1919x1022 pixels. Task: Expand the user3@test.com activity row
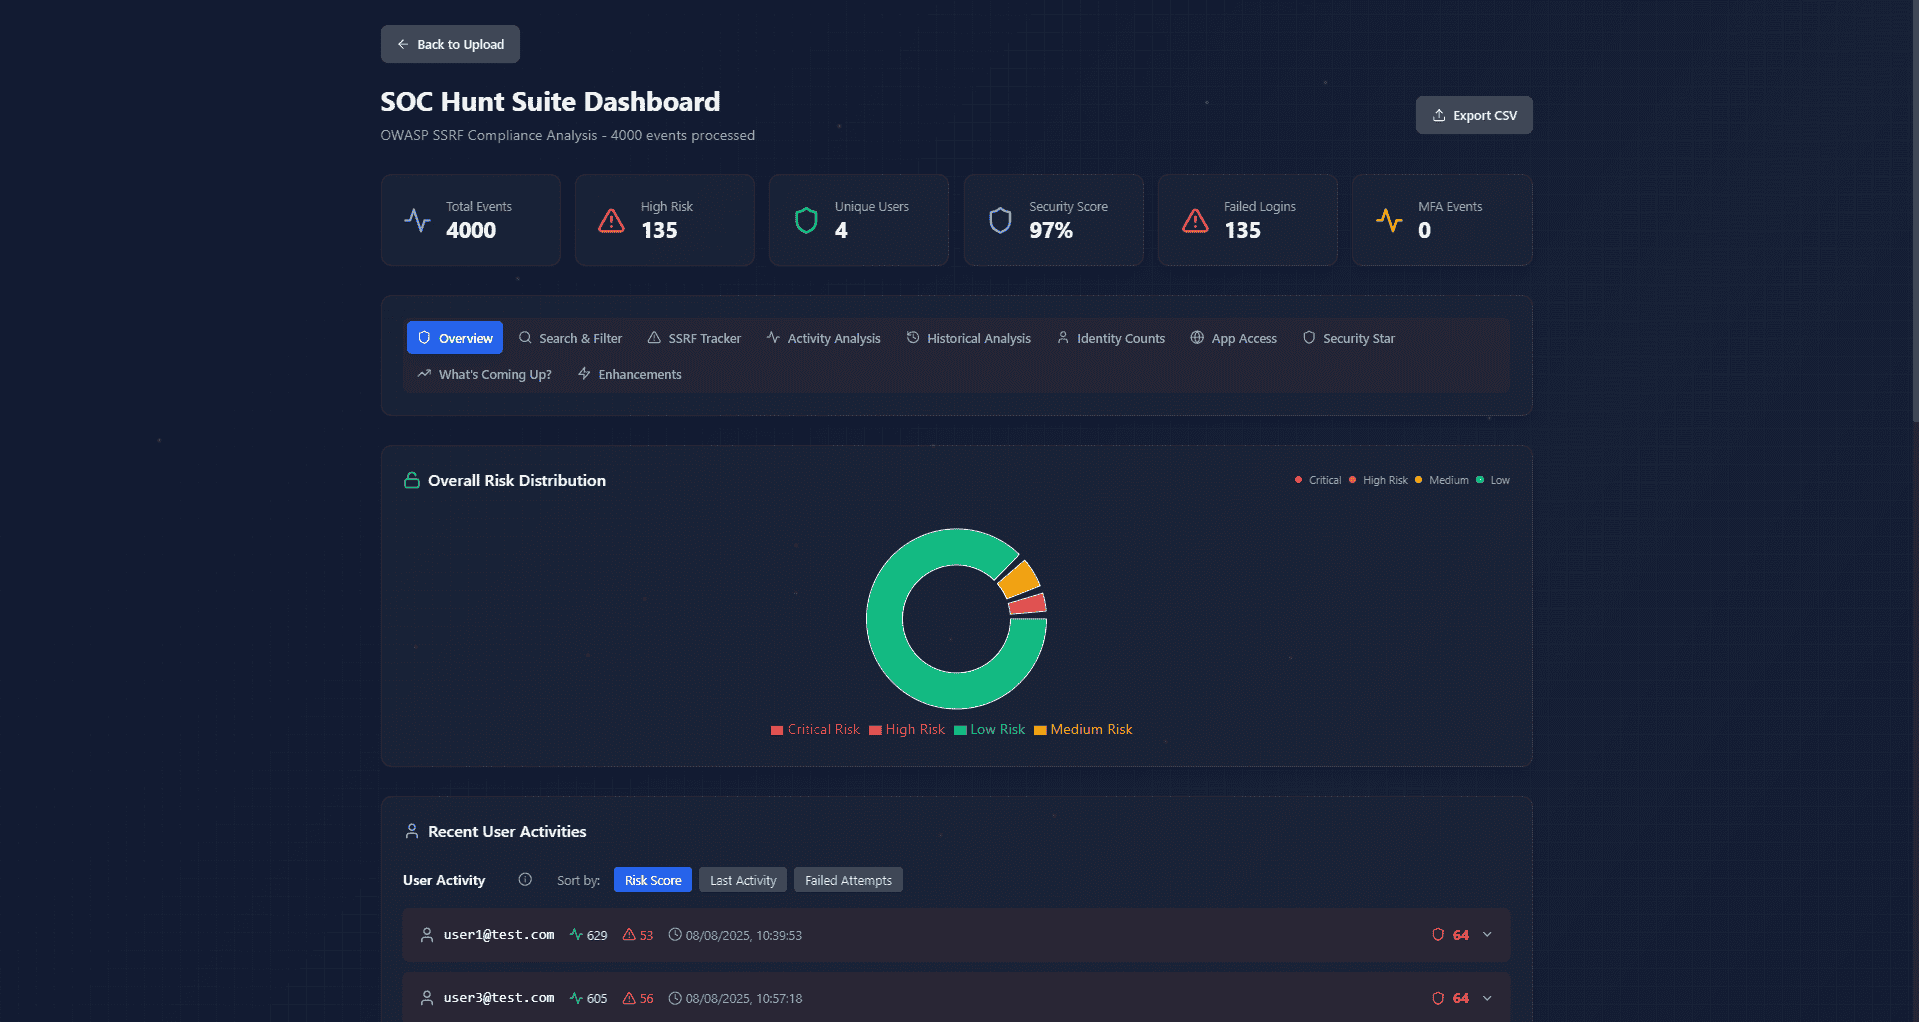pos(1487,998)
